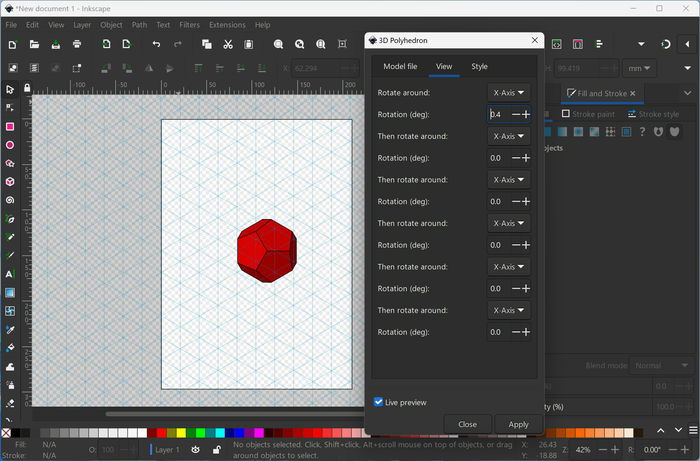
Task: Select the Spiral tool in toolbox
Action: [x=10, y=200]
